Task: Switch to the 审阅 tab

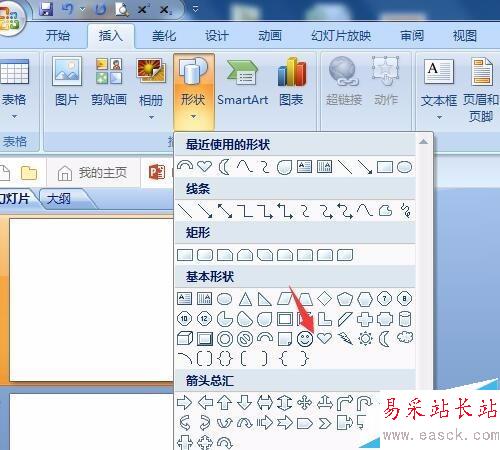Action: pos(412,35)
